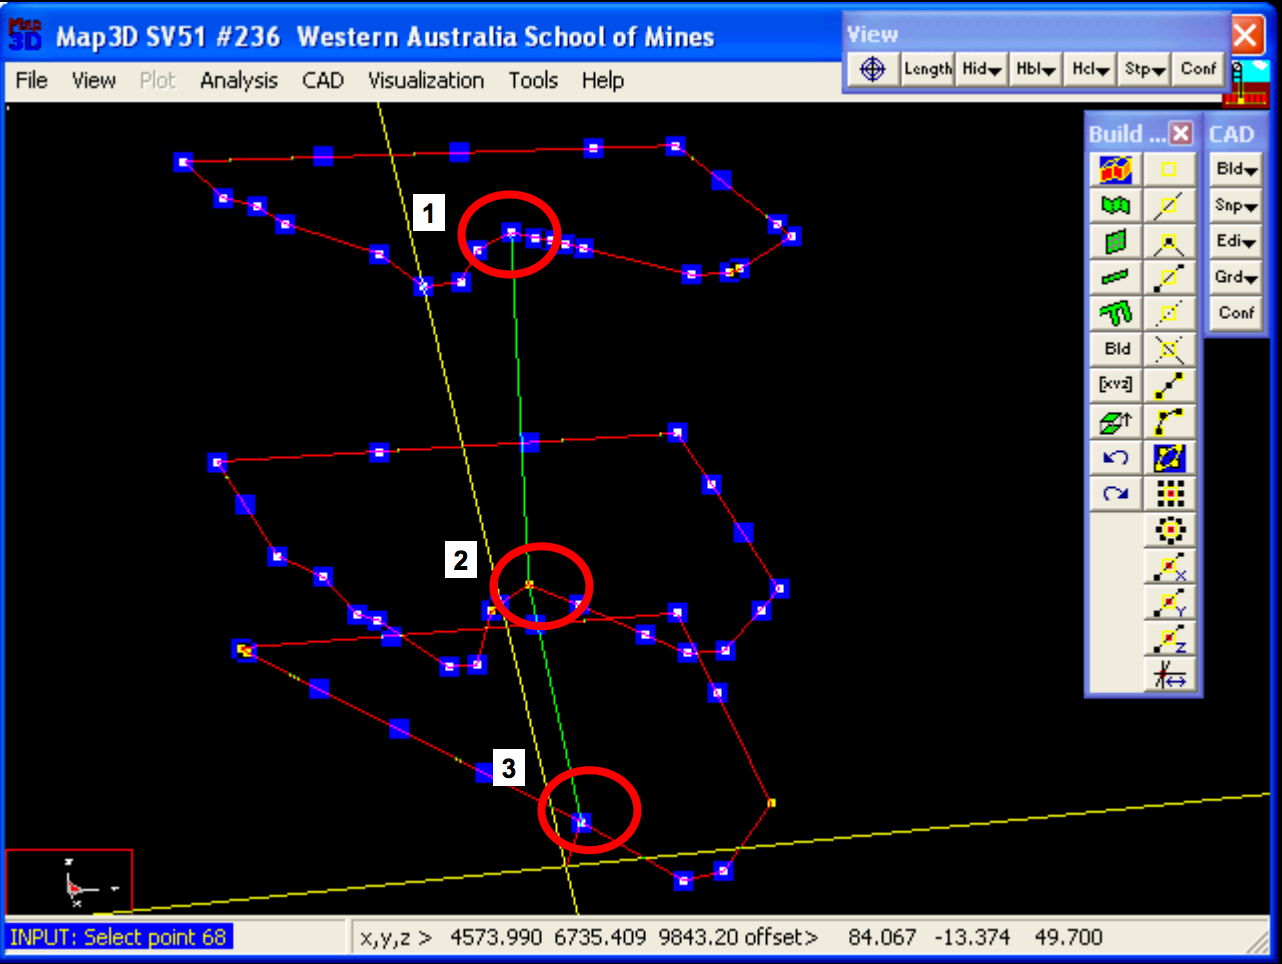Viewport: 1282px width, 964px height.
Task: Select the circular dot-ring array tool
Action: click(x=1169, y=530)
